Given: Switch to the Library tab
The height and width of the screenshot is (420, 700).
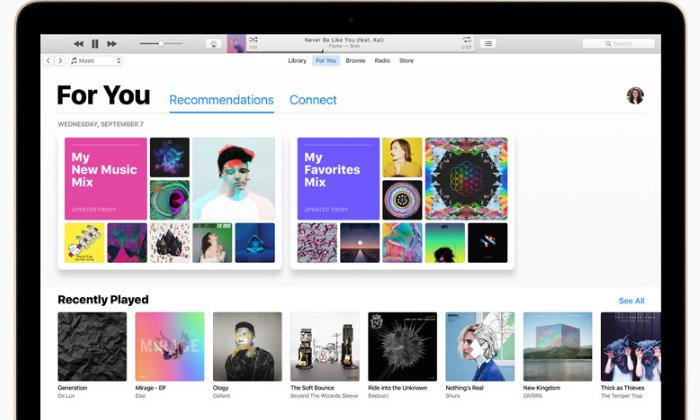Looking at the screenshot, I should pos(297,61).
